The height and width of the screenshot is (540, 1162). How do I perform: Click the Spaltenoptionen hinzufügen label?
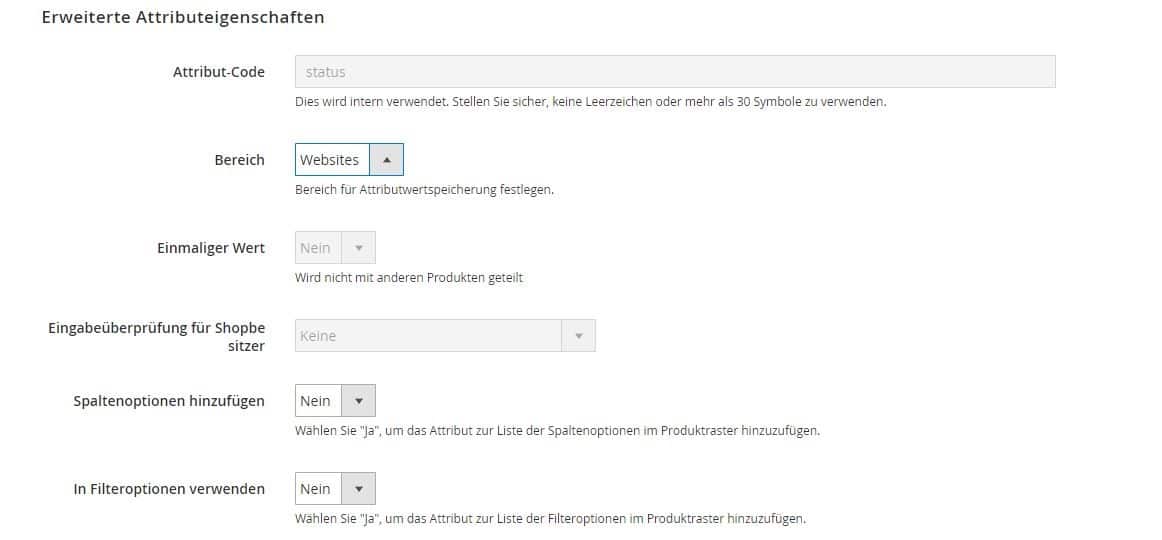click(x=169, y=401)
